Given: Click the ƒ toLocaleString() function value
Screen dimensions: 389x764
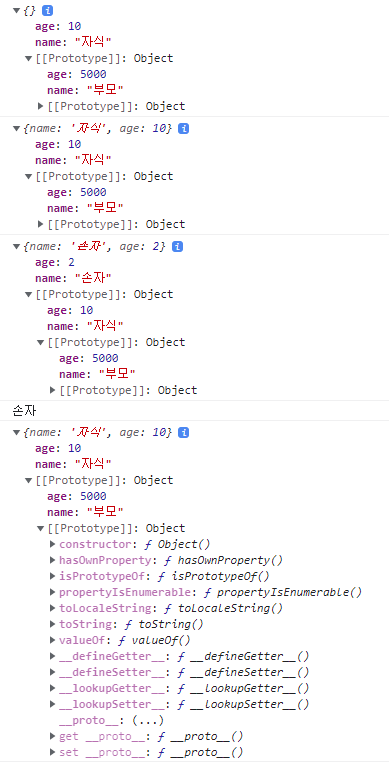Looking at the screenshot, I should coord(223,609).
